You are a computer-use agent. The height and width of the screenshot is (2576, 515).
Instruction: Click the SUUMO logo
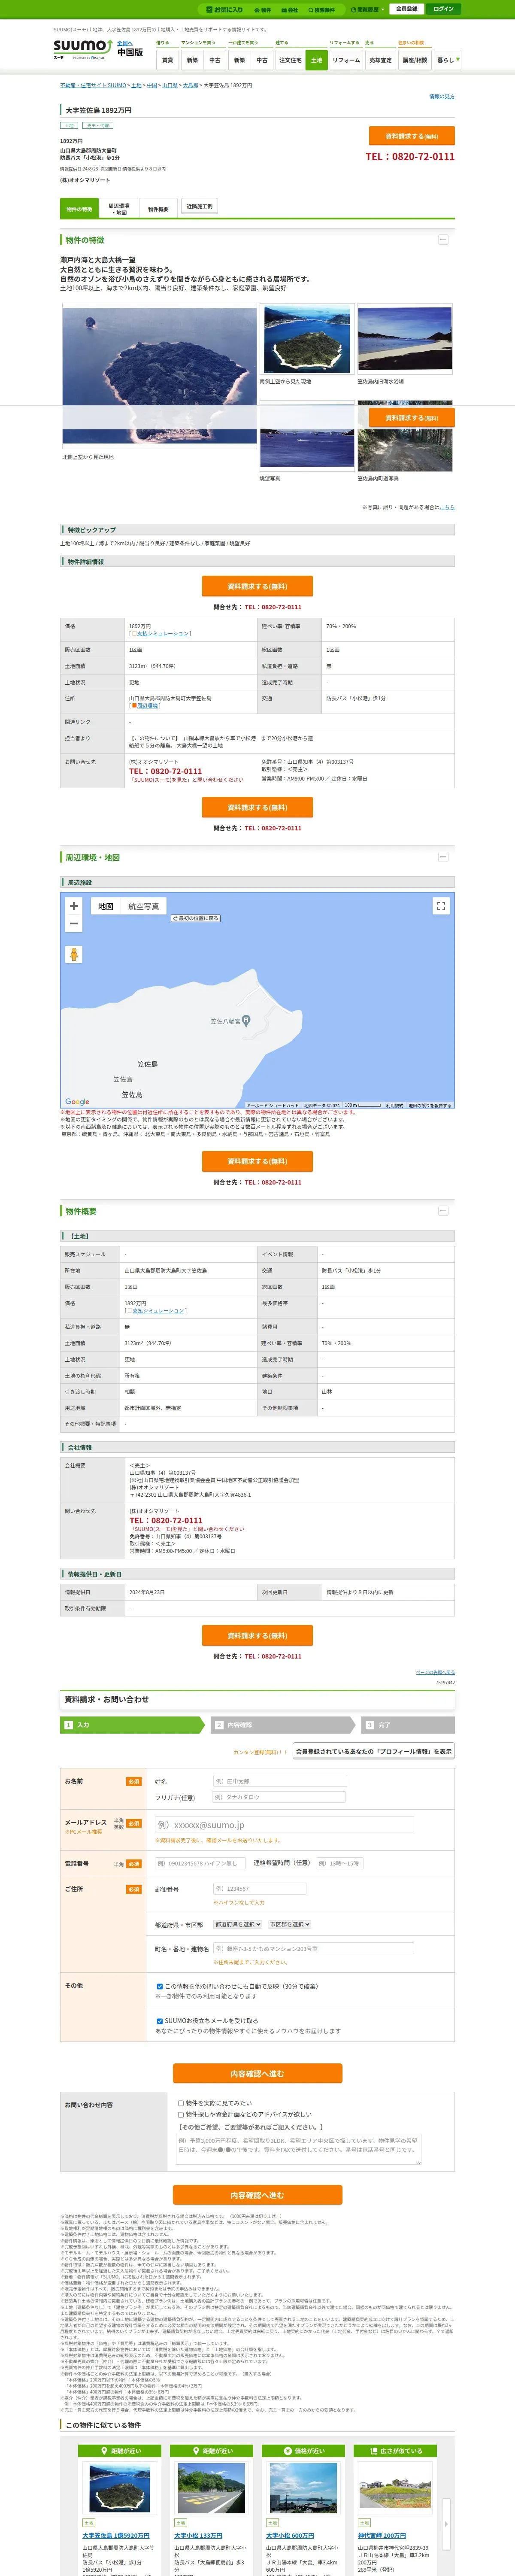[83, 48]
